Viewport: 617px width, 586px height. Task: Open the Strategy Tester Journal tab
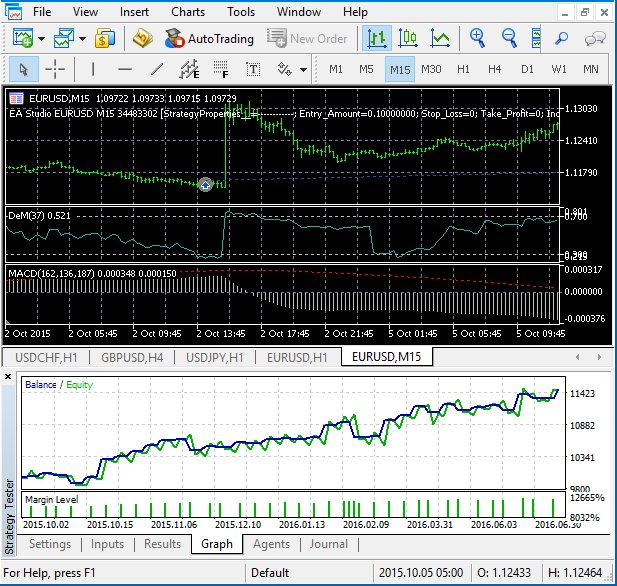(329, 544)
